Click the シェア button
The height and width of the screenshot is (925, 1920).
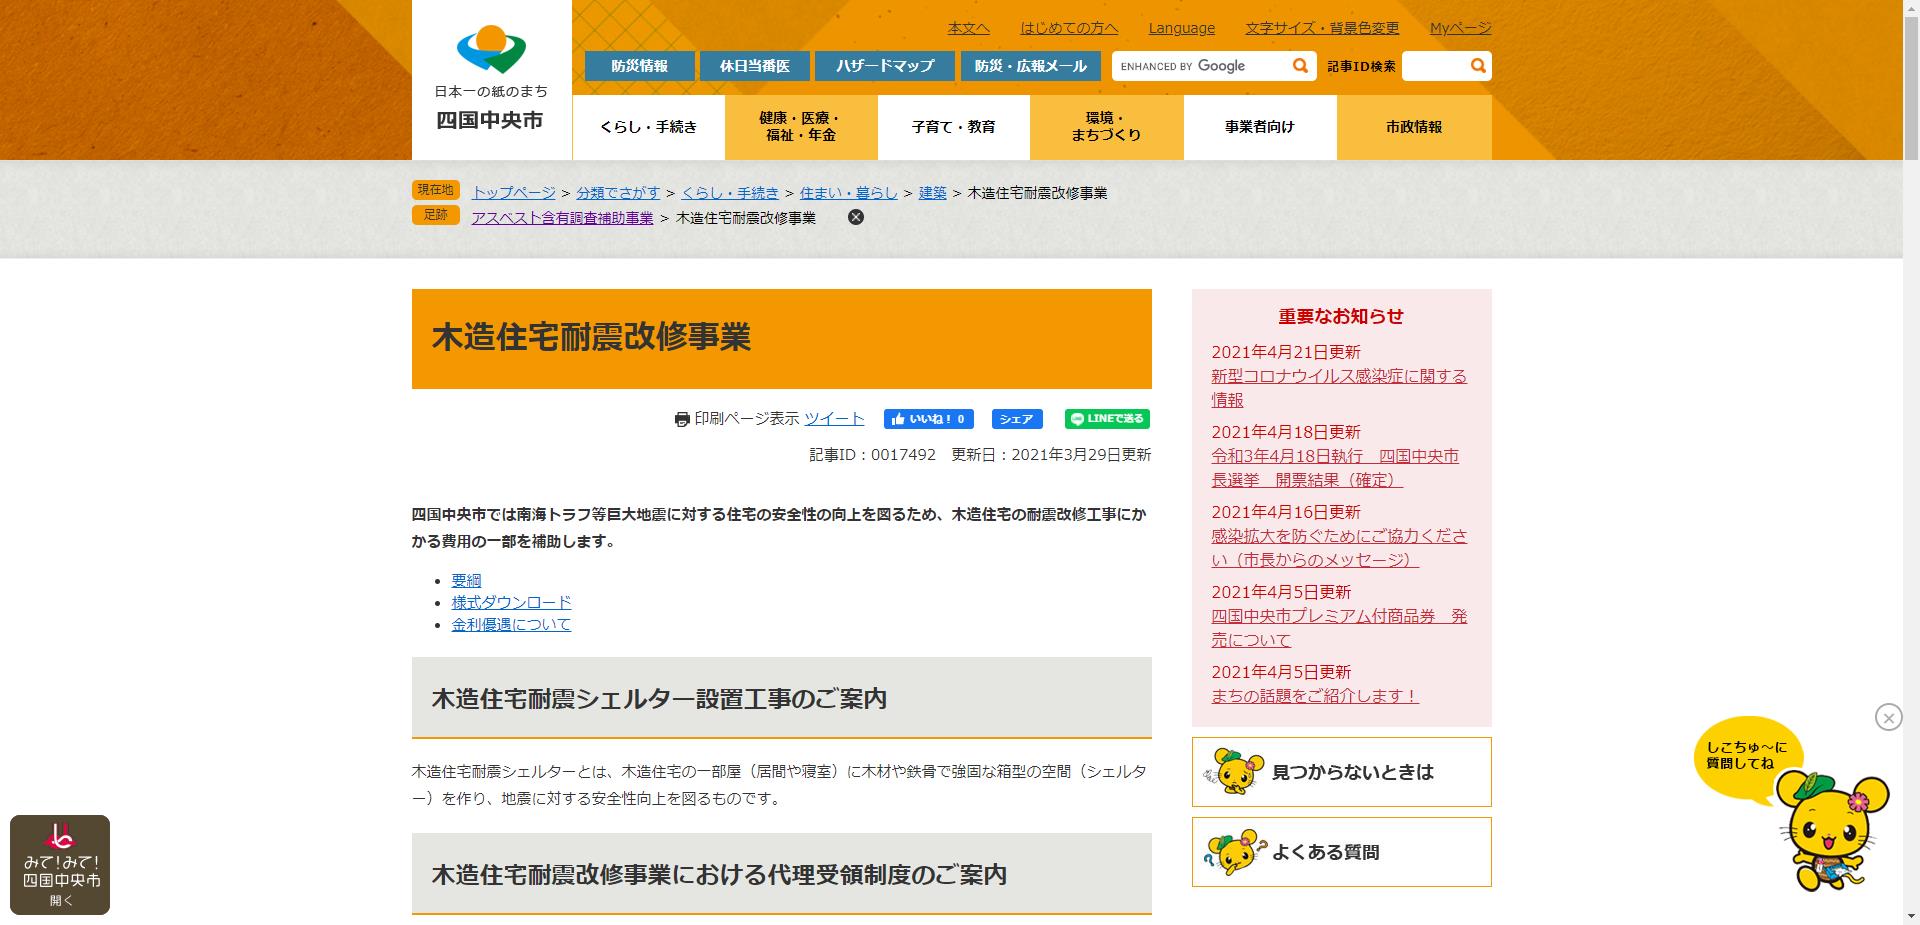coord(1016,419)
